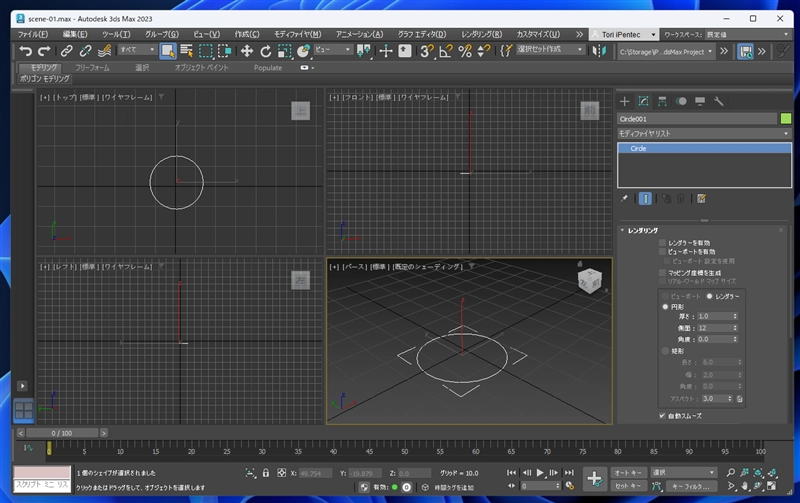Play the animation

point(540,473)
